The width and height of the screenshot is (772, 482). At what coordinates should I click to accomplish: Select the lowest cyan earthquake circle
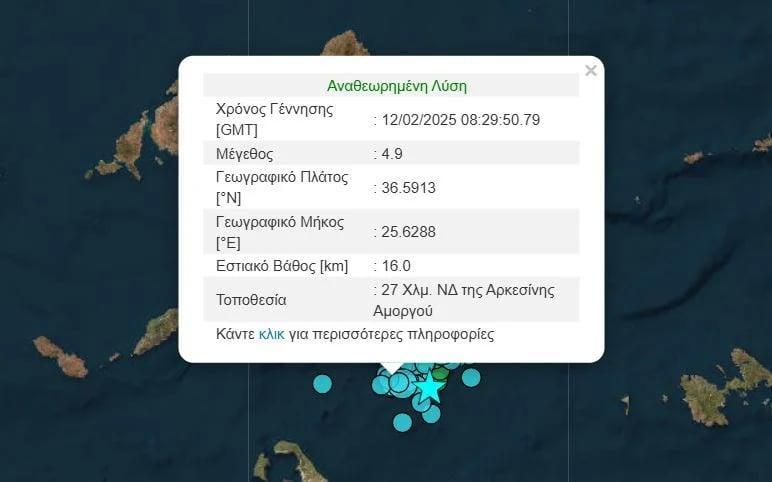402,422
